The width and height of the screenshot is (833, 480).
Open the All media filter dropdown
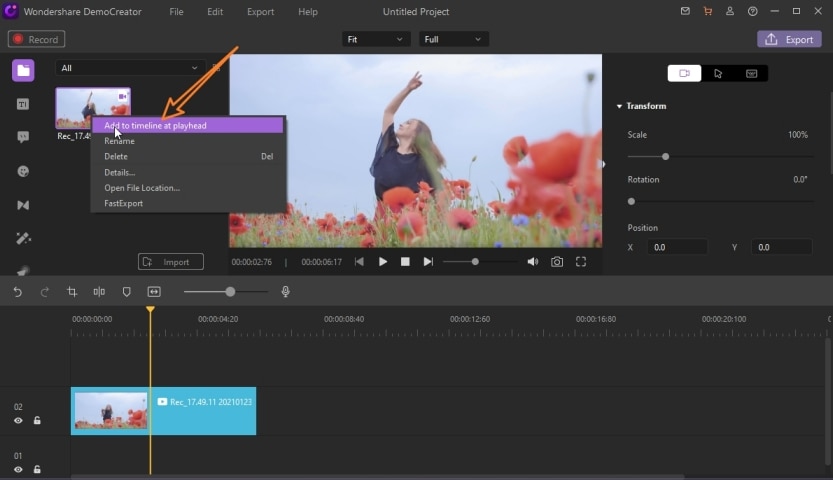[x=129, y=68]
